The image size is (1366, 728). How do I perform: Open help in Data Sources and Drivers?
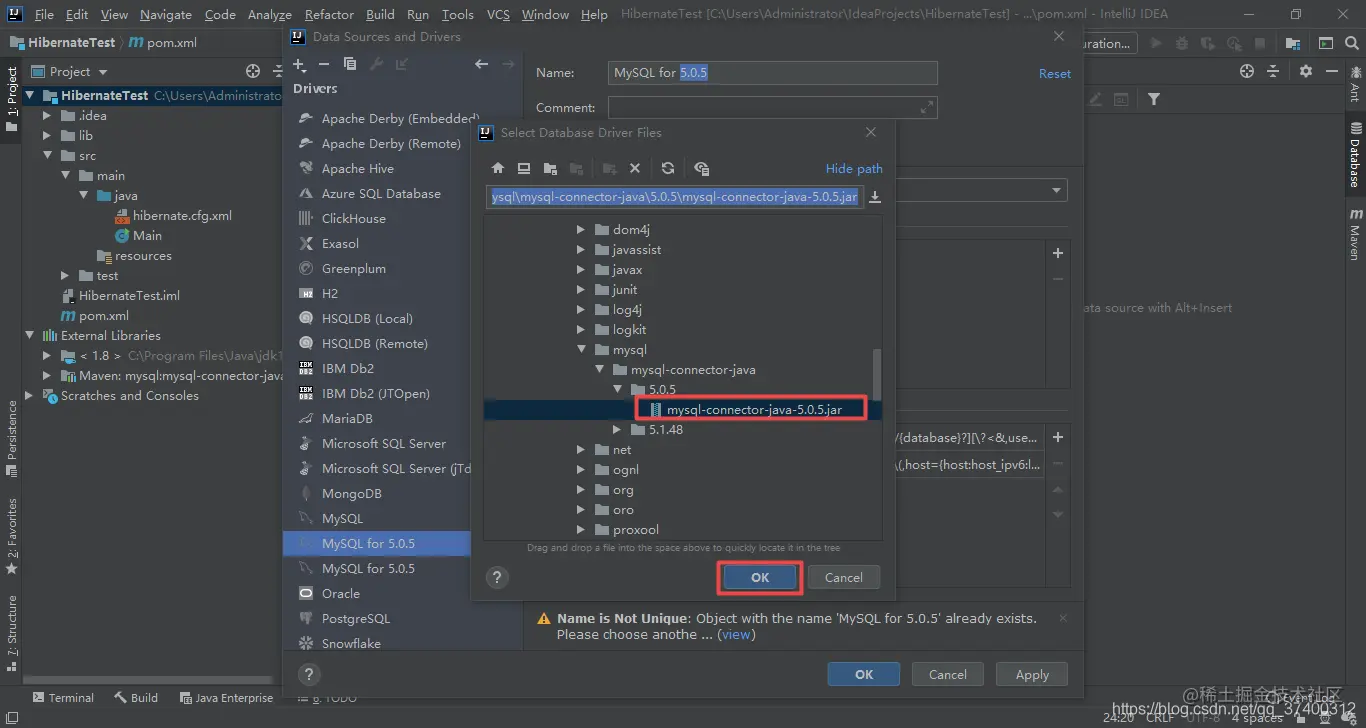(309, 674)
